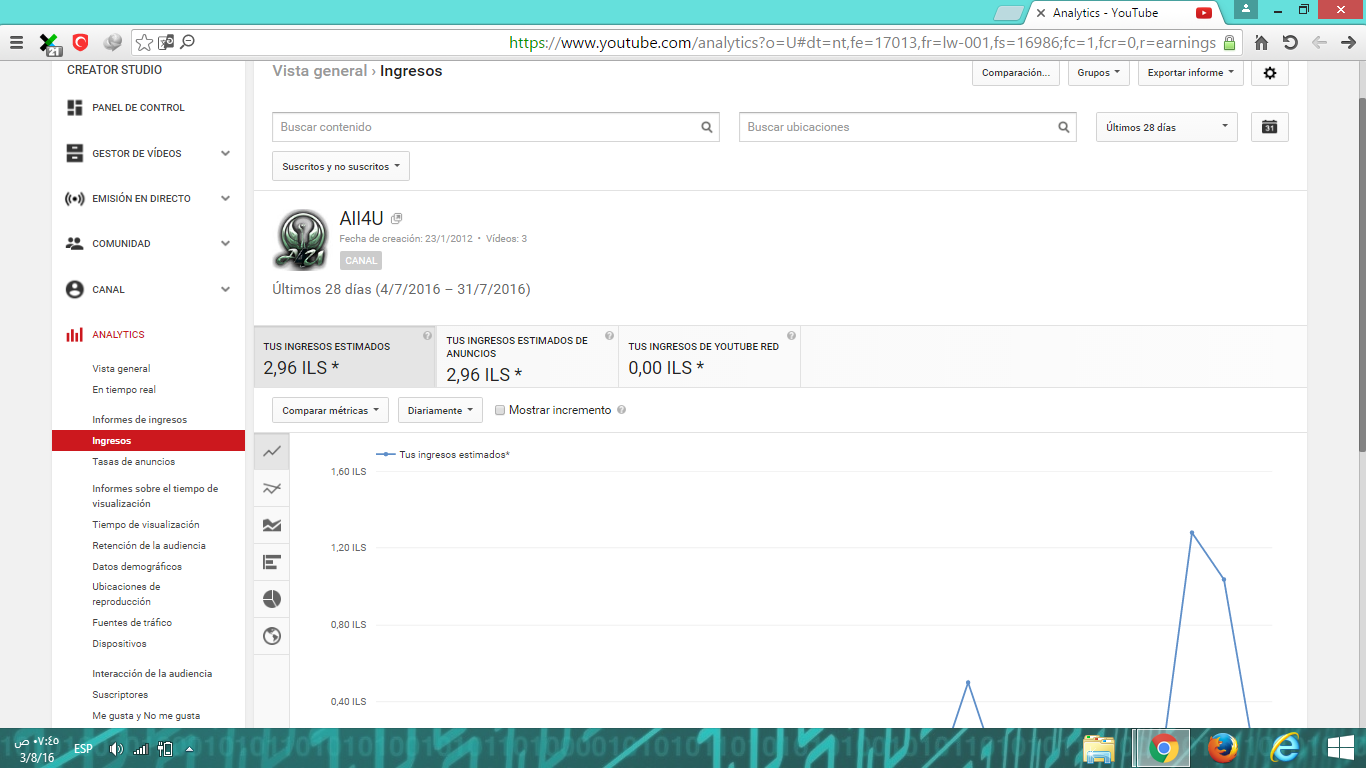The image size is (1366, 768).
Task: Select Tus ingresos de YouTube Red tab
Action: pos(710,357)
